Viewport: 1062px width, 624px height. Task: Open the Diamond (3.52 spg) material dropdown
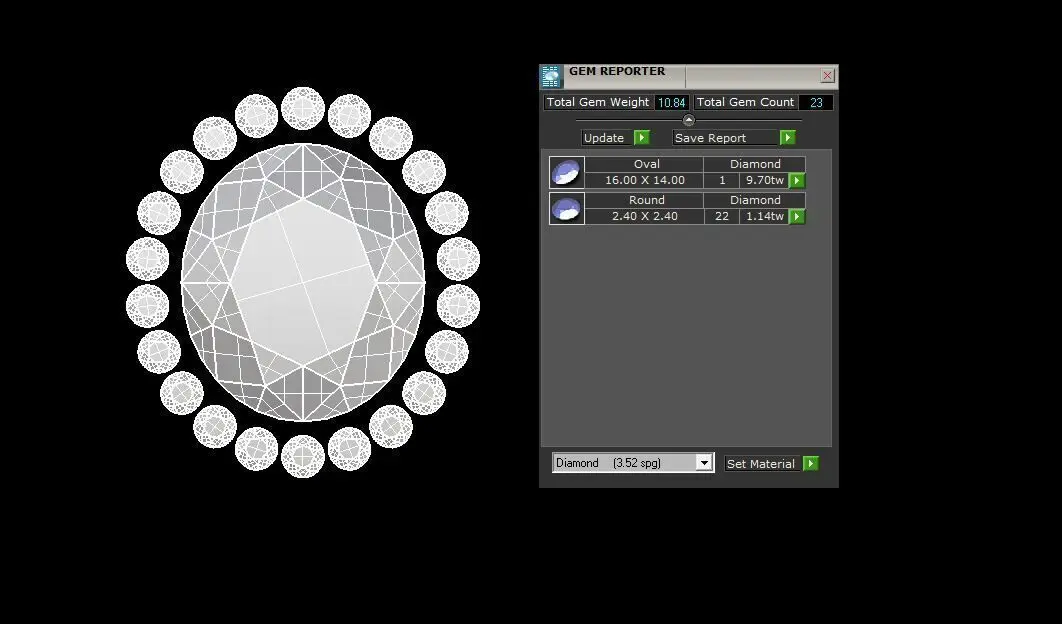(704, 463)
